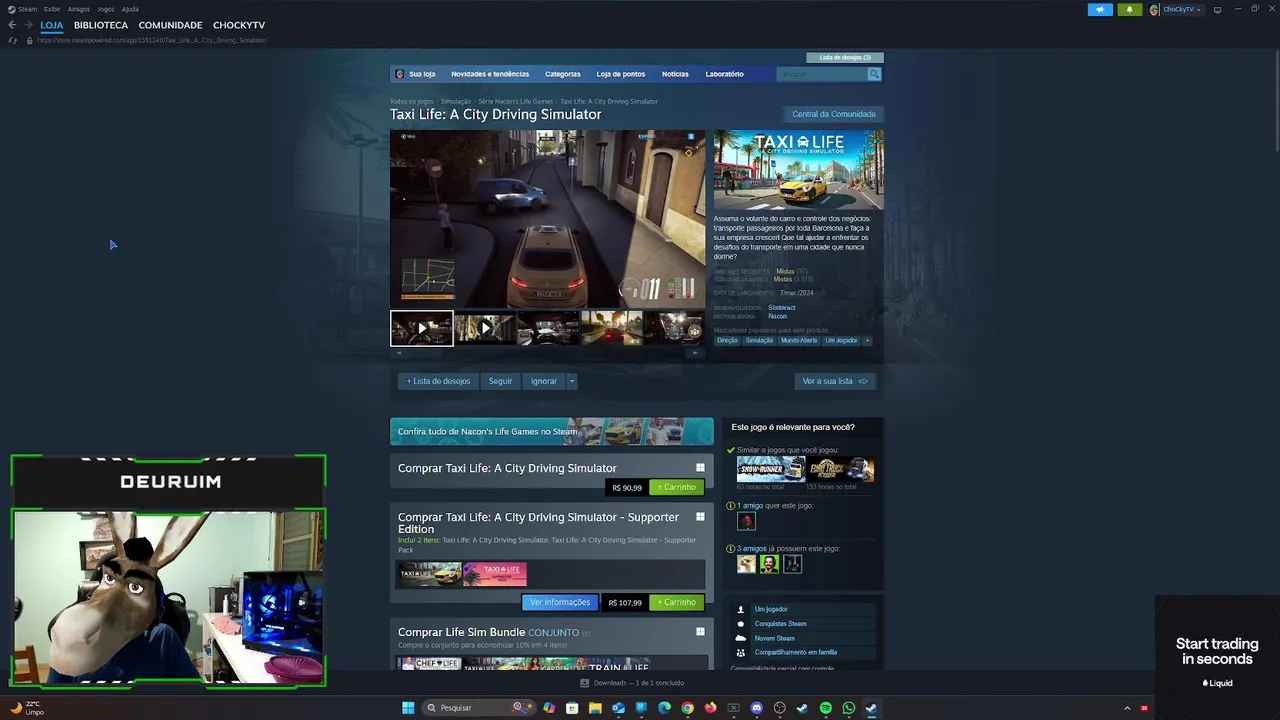The height and width of the screenshot is (720, 1280).
Task: Click the Mundo Aberto tag
Action: click(799, 340)
